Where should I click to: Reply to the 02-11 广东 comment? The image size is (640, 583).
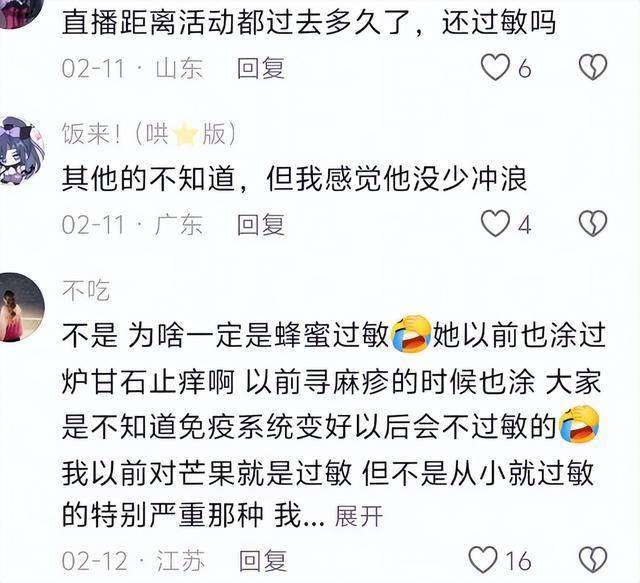point(261,225)
